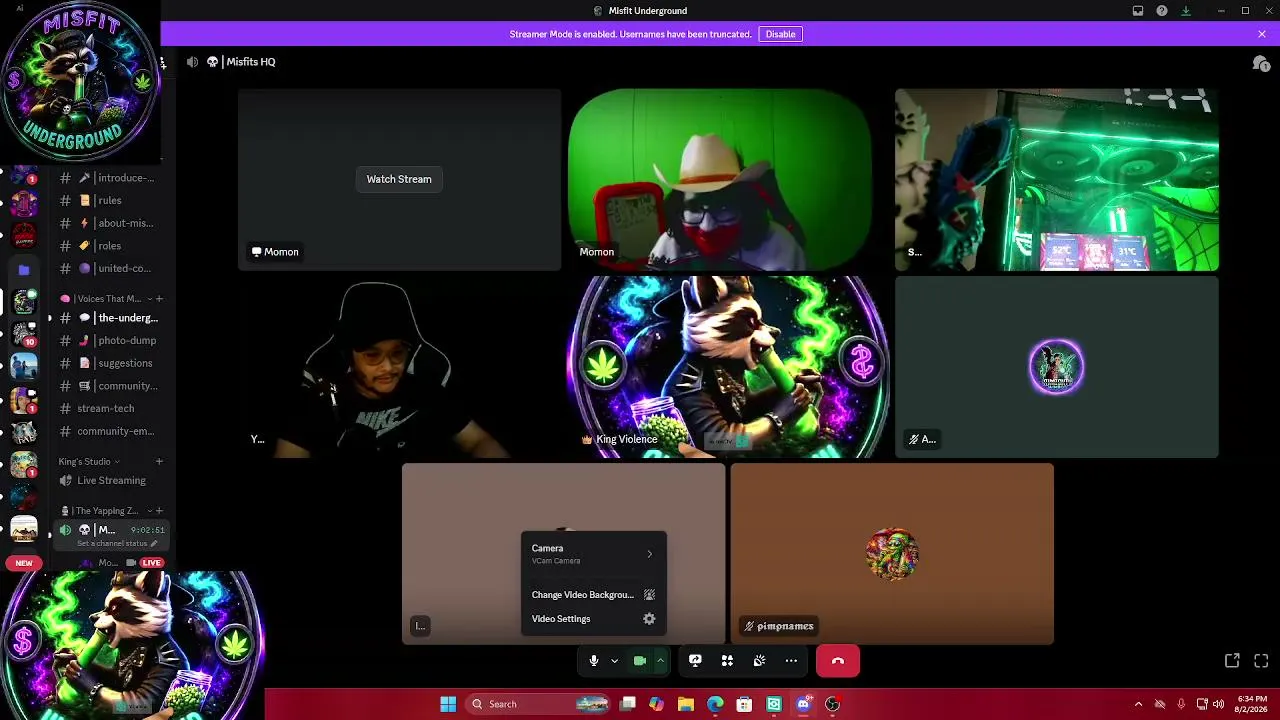Dismiss the Streamer Mode banner
1280x720 pixels.
point(1262,34)
